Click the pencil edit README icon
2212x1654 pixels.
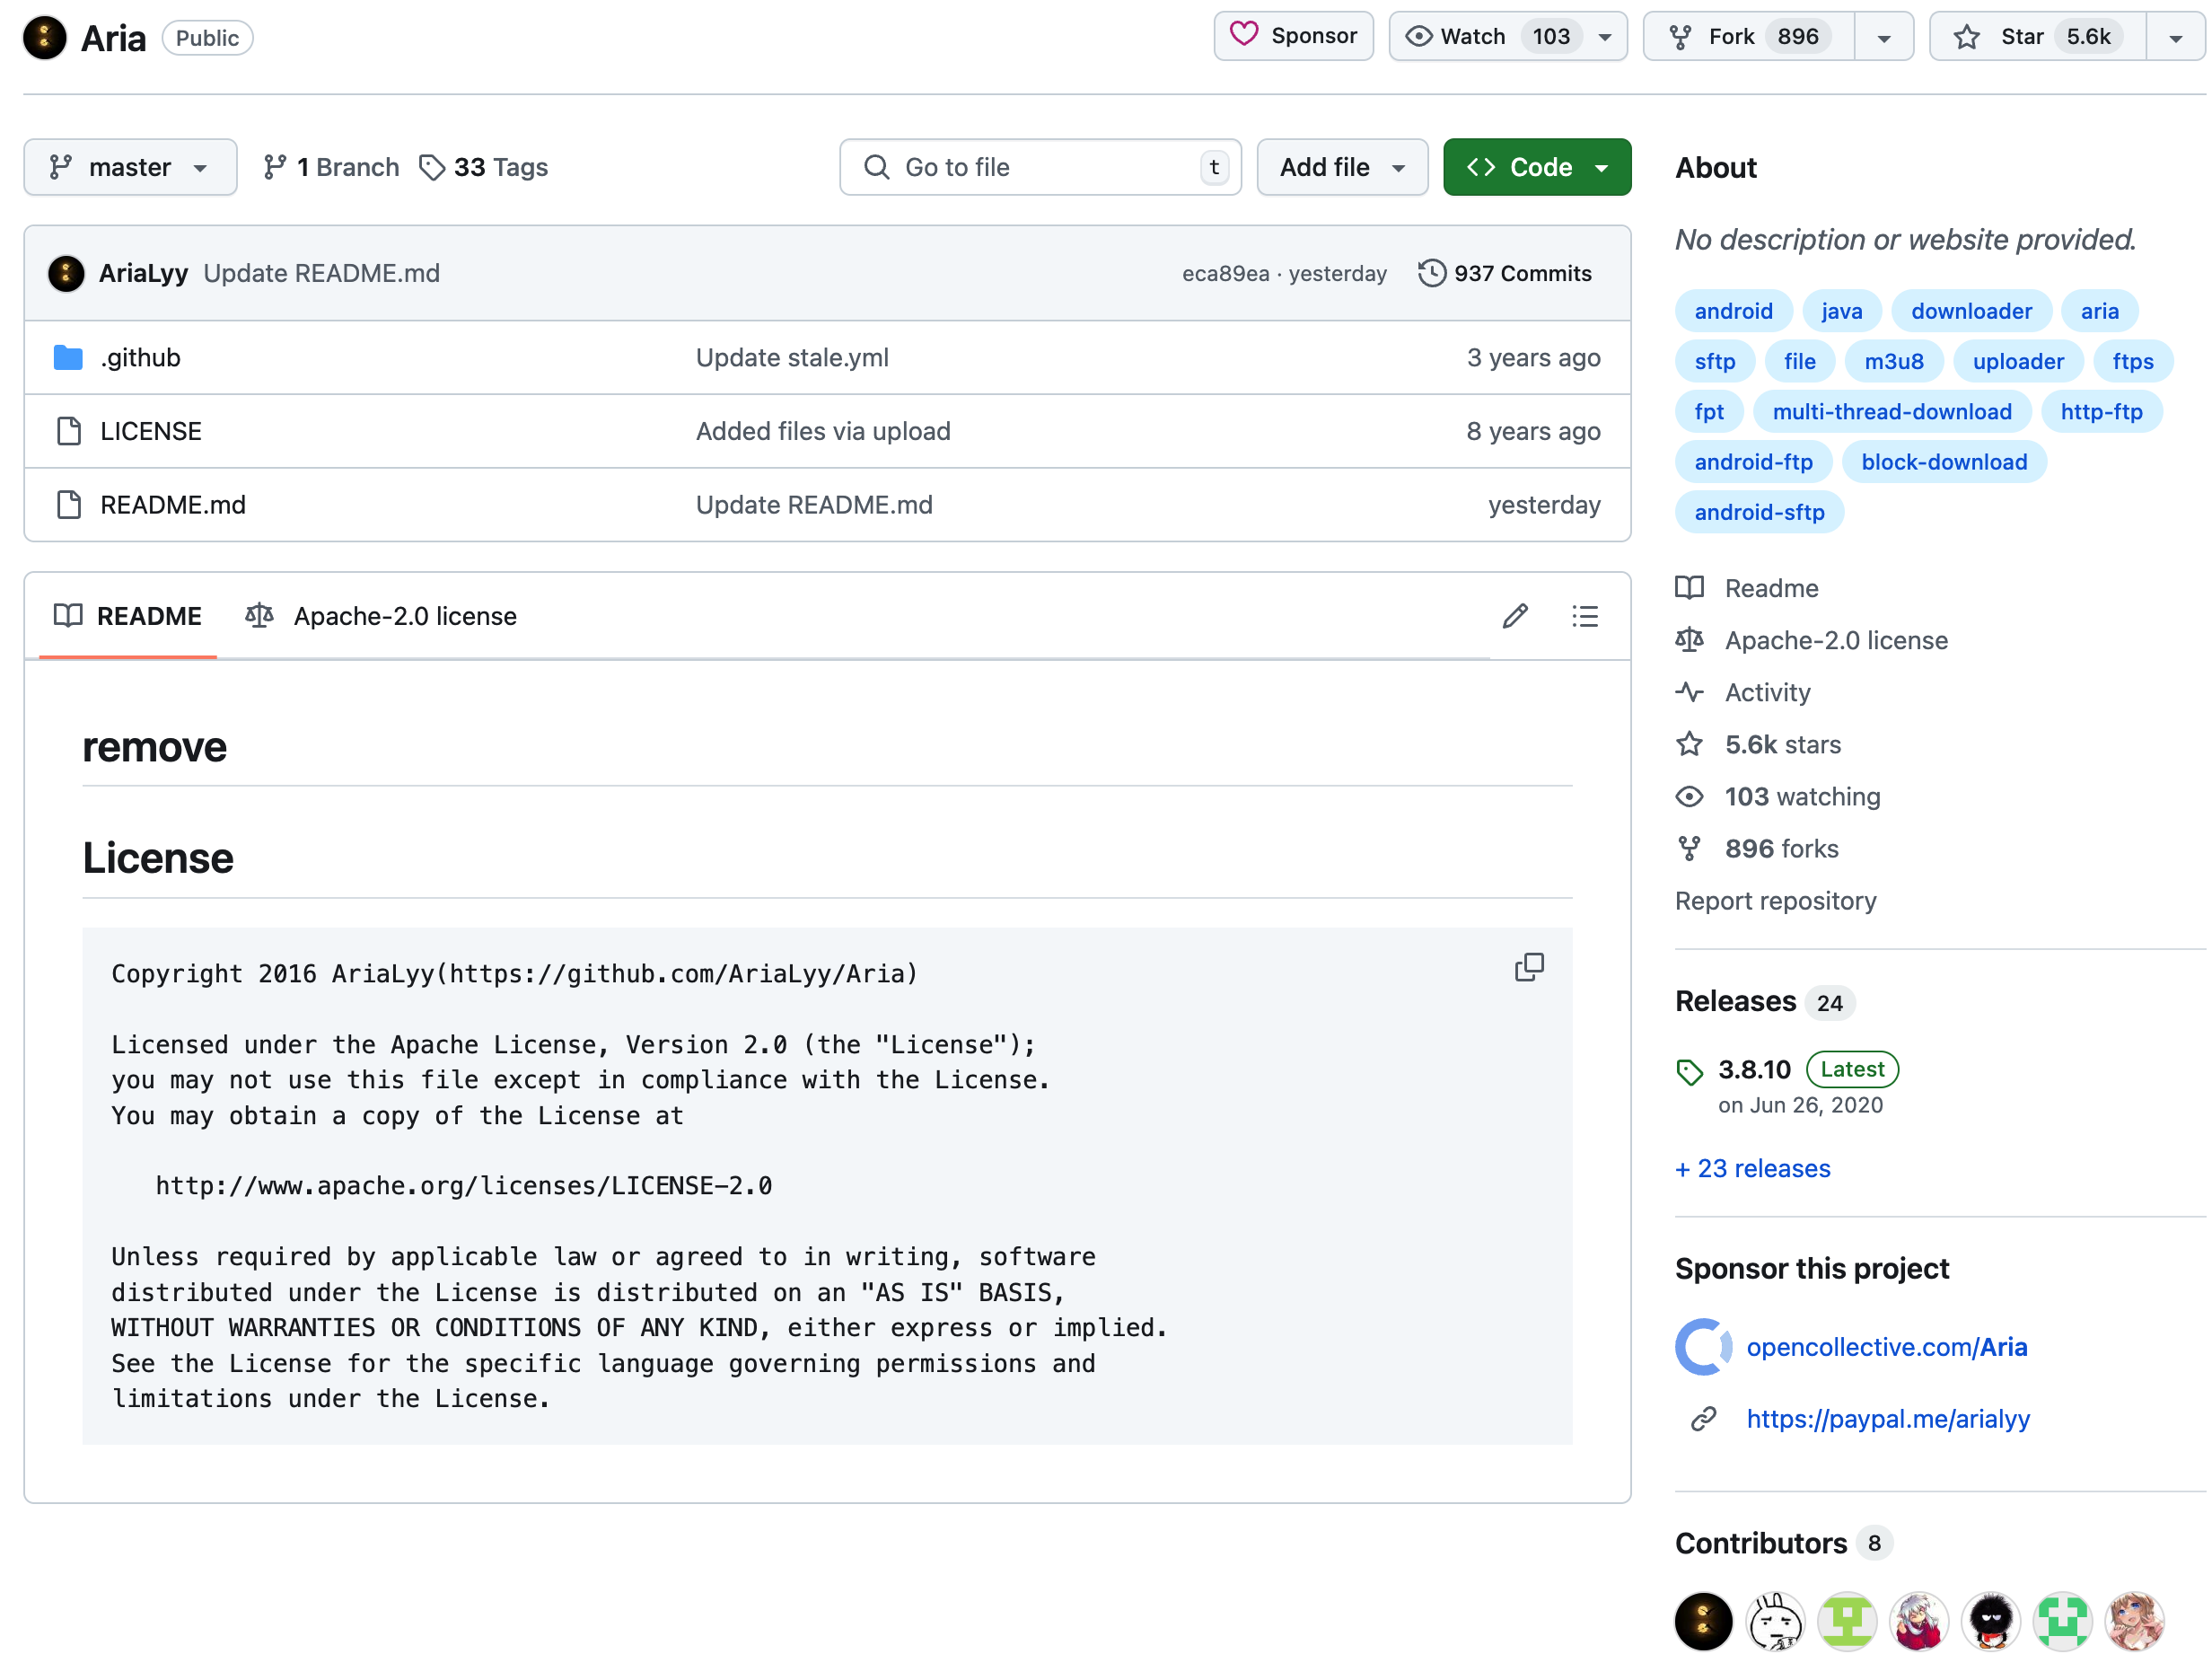click(1515, 616)
